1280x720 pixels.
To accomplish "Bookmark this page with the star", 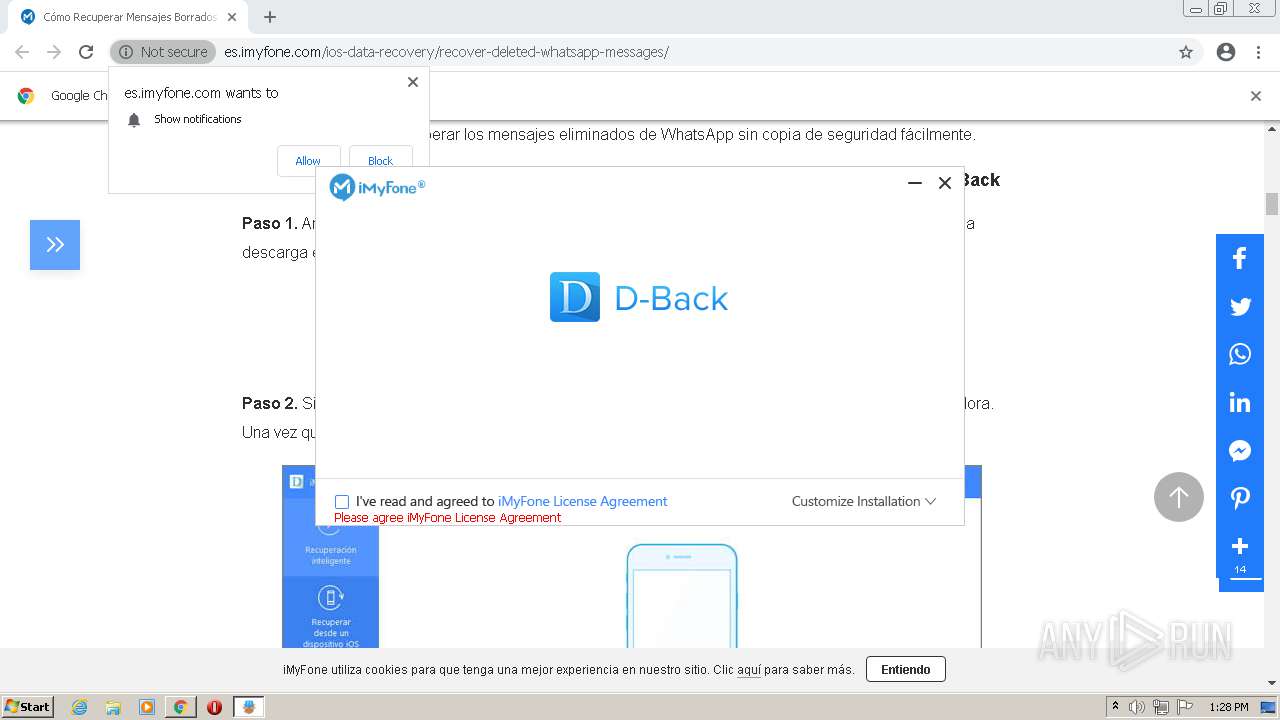I will pos(1186,52).
